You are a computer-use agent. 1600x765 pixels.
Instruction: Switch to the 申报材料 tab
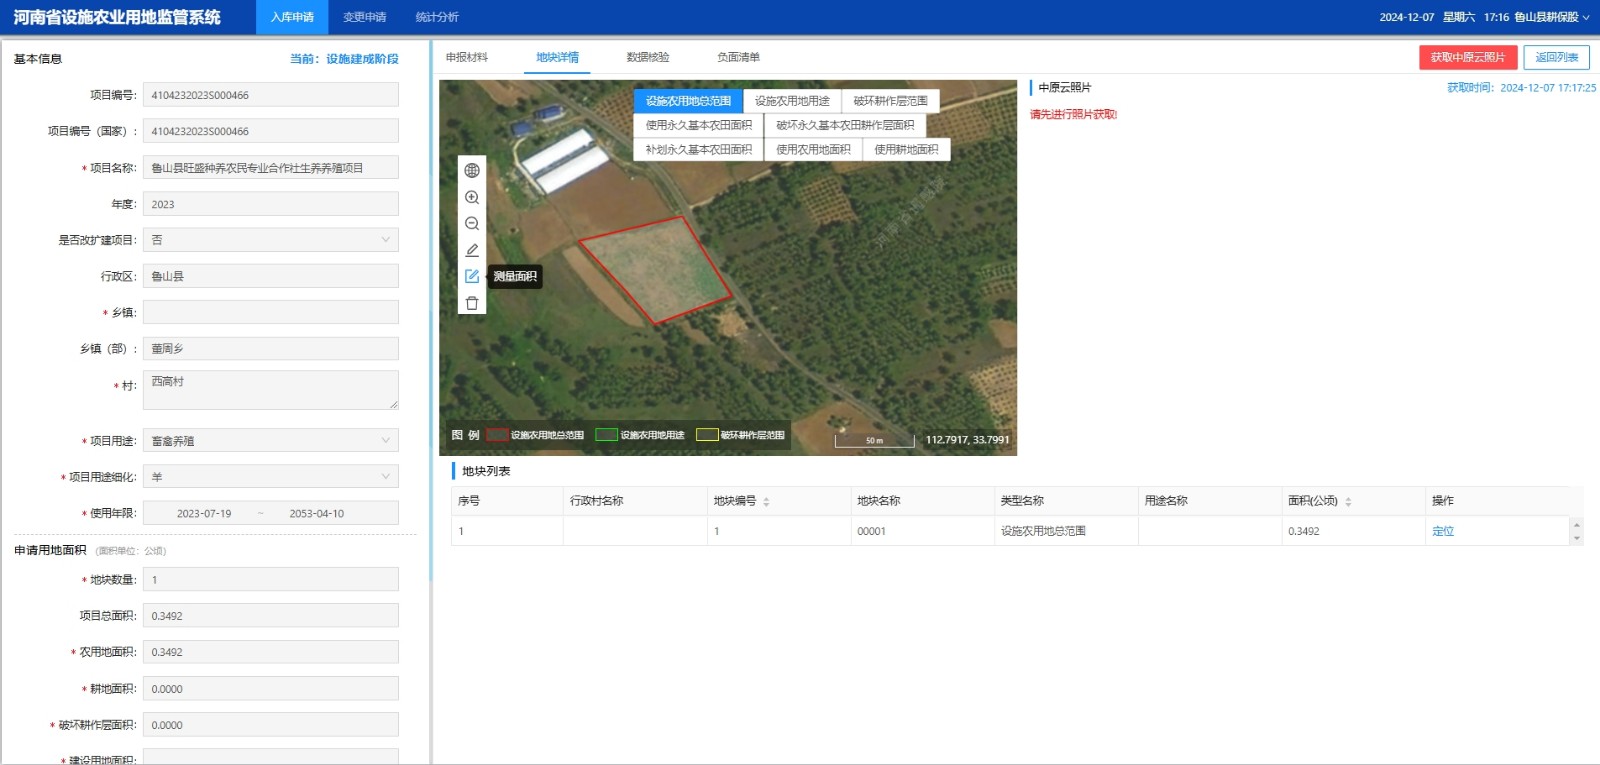[467, 57]
